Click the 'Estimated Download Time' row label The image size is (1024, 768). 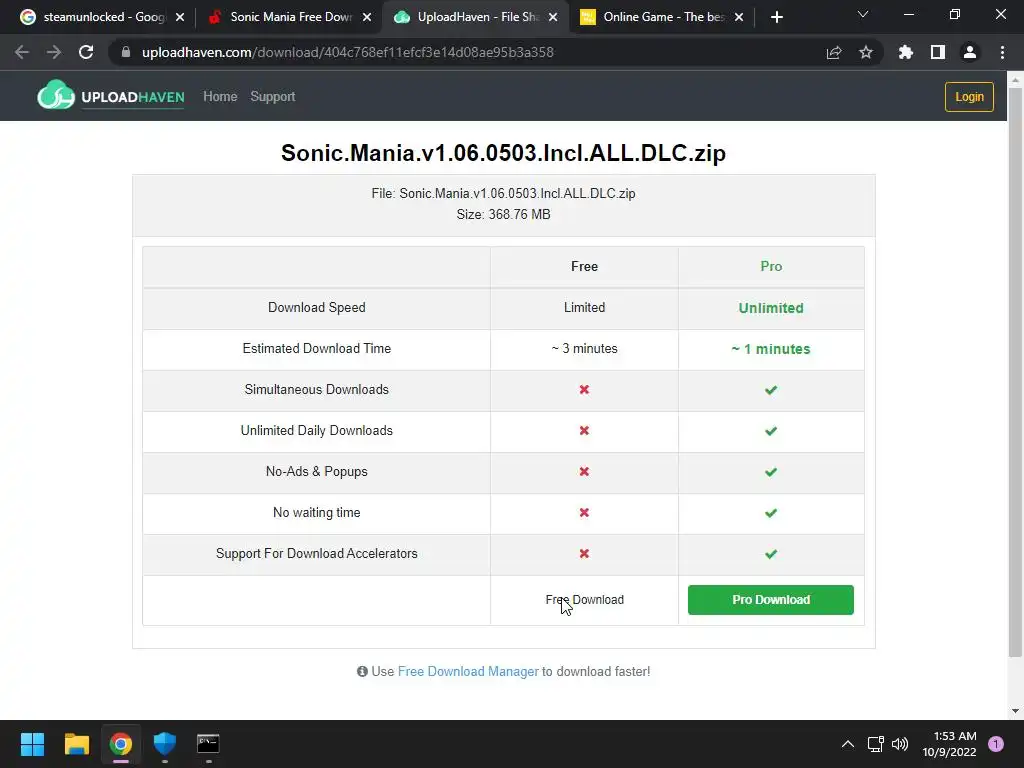click(x=317, y=349)
